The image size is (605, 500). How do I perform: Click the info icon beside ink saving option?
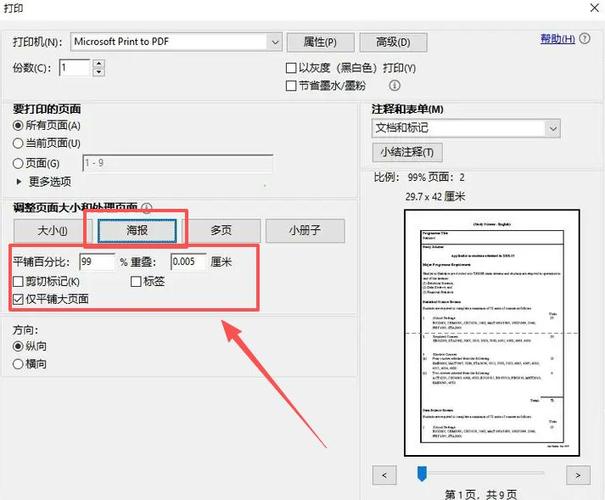(394, 85)
